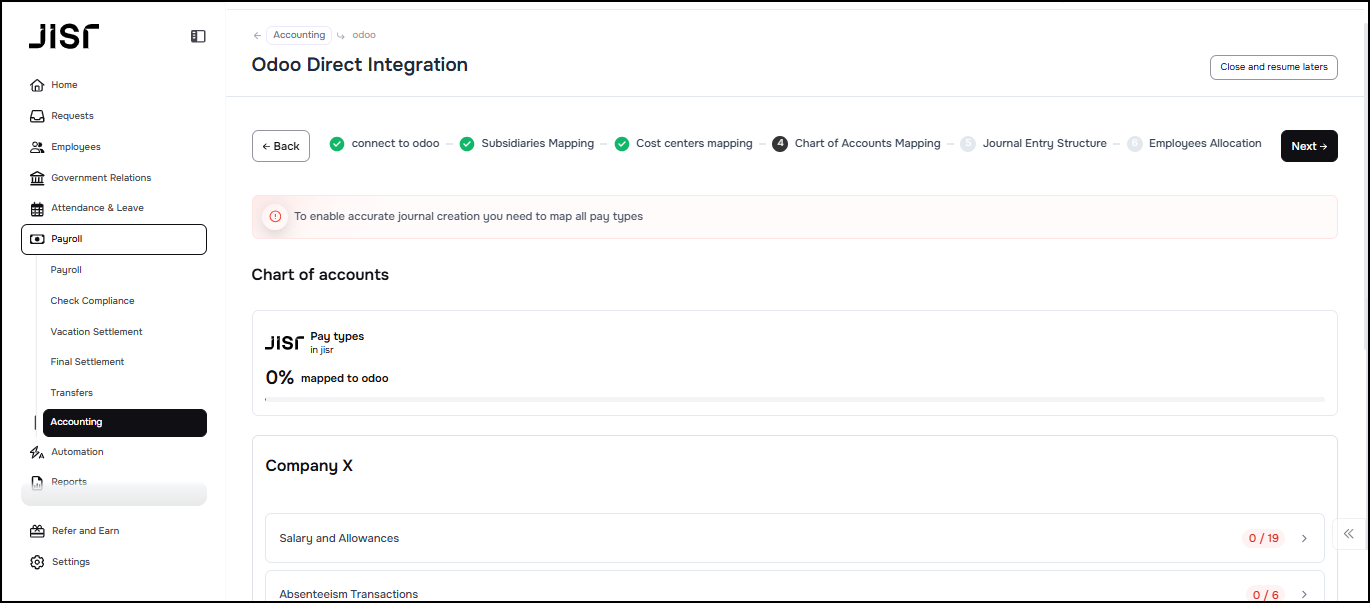The image size is (1370, 603).
Task: Click the Attendance & Leave calendar icon
Action: [37, 209]
